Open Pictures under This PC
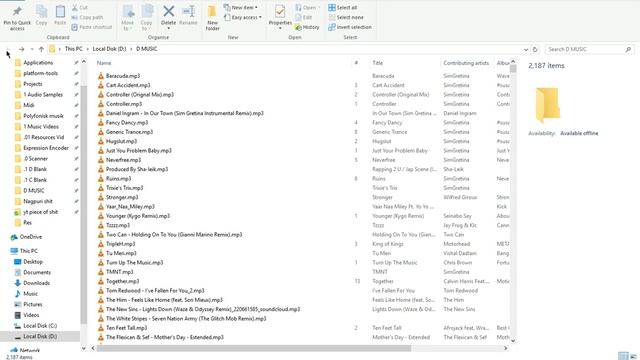Image resolution: width=640 pixels, height=360 pixels. [33, 304]
